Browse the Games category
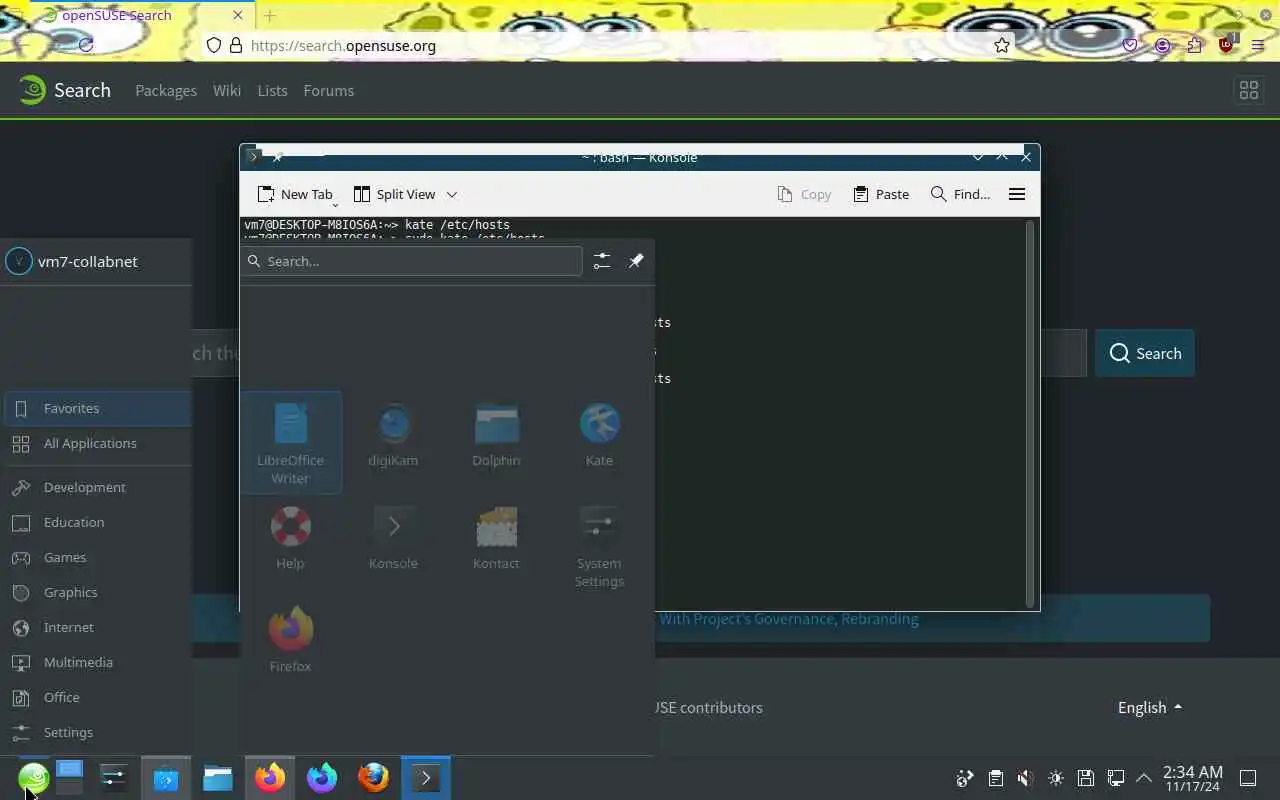1280x800 pixels. click(x=97, y=557)
